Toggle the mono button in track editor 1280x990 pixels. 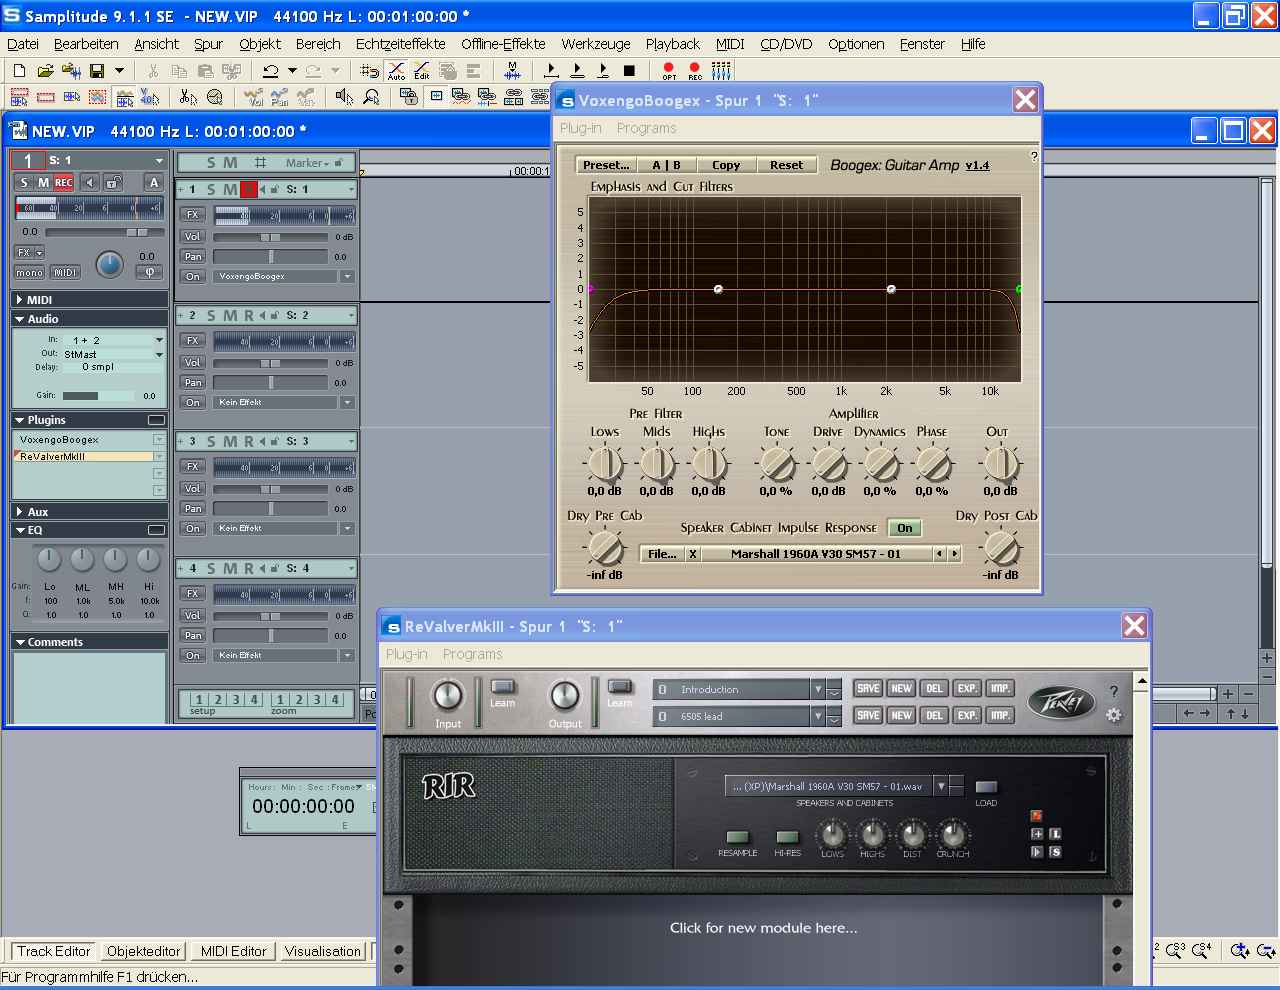click(x=29, y=272)
